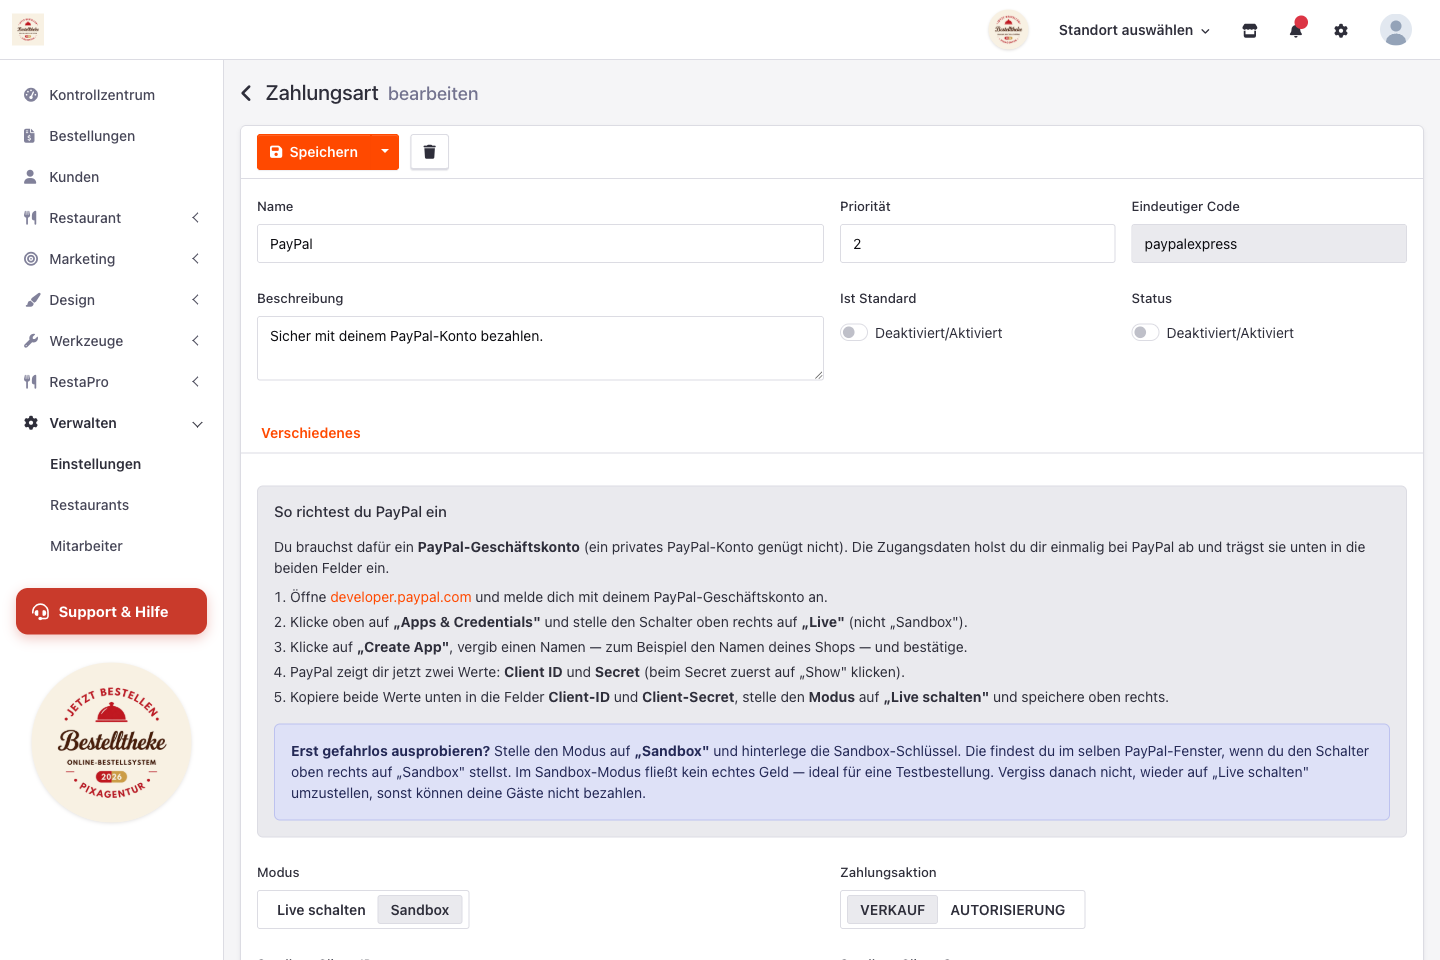Click the Marketing target icon
Screen dimensions: 1440x960
31,259
